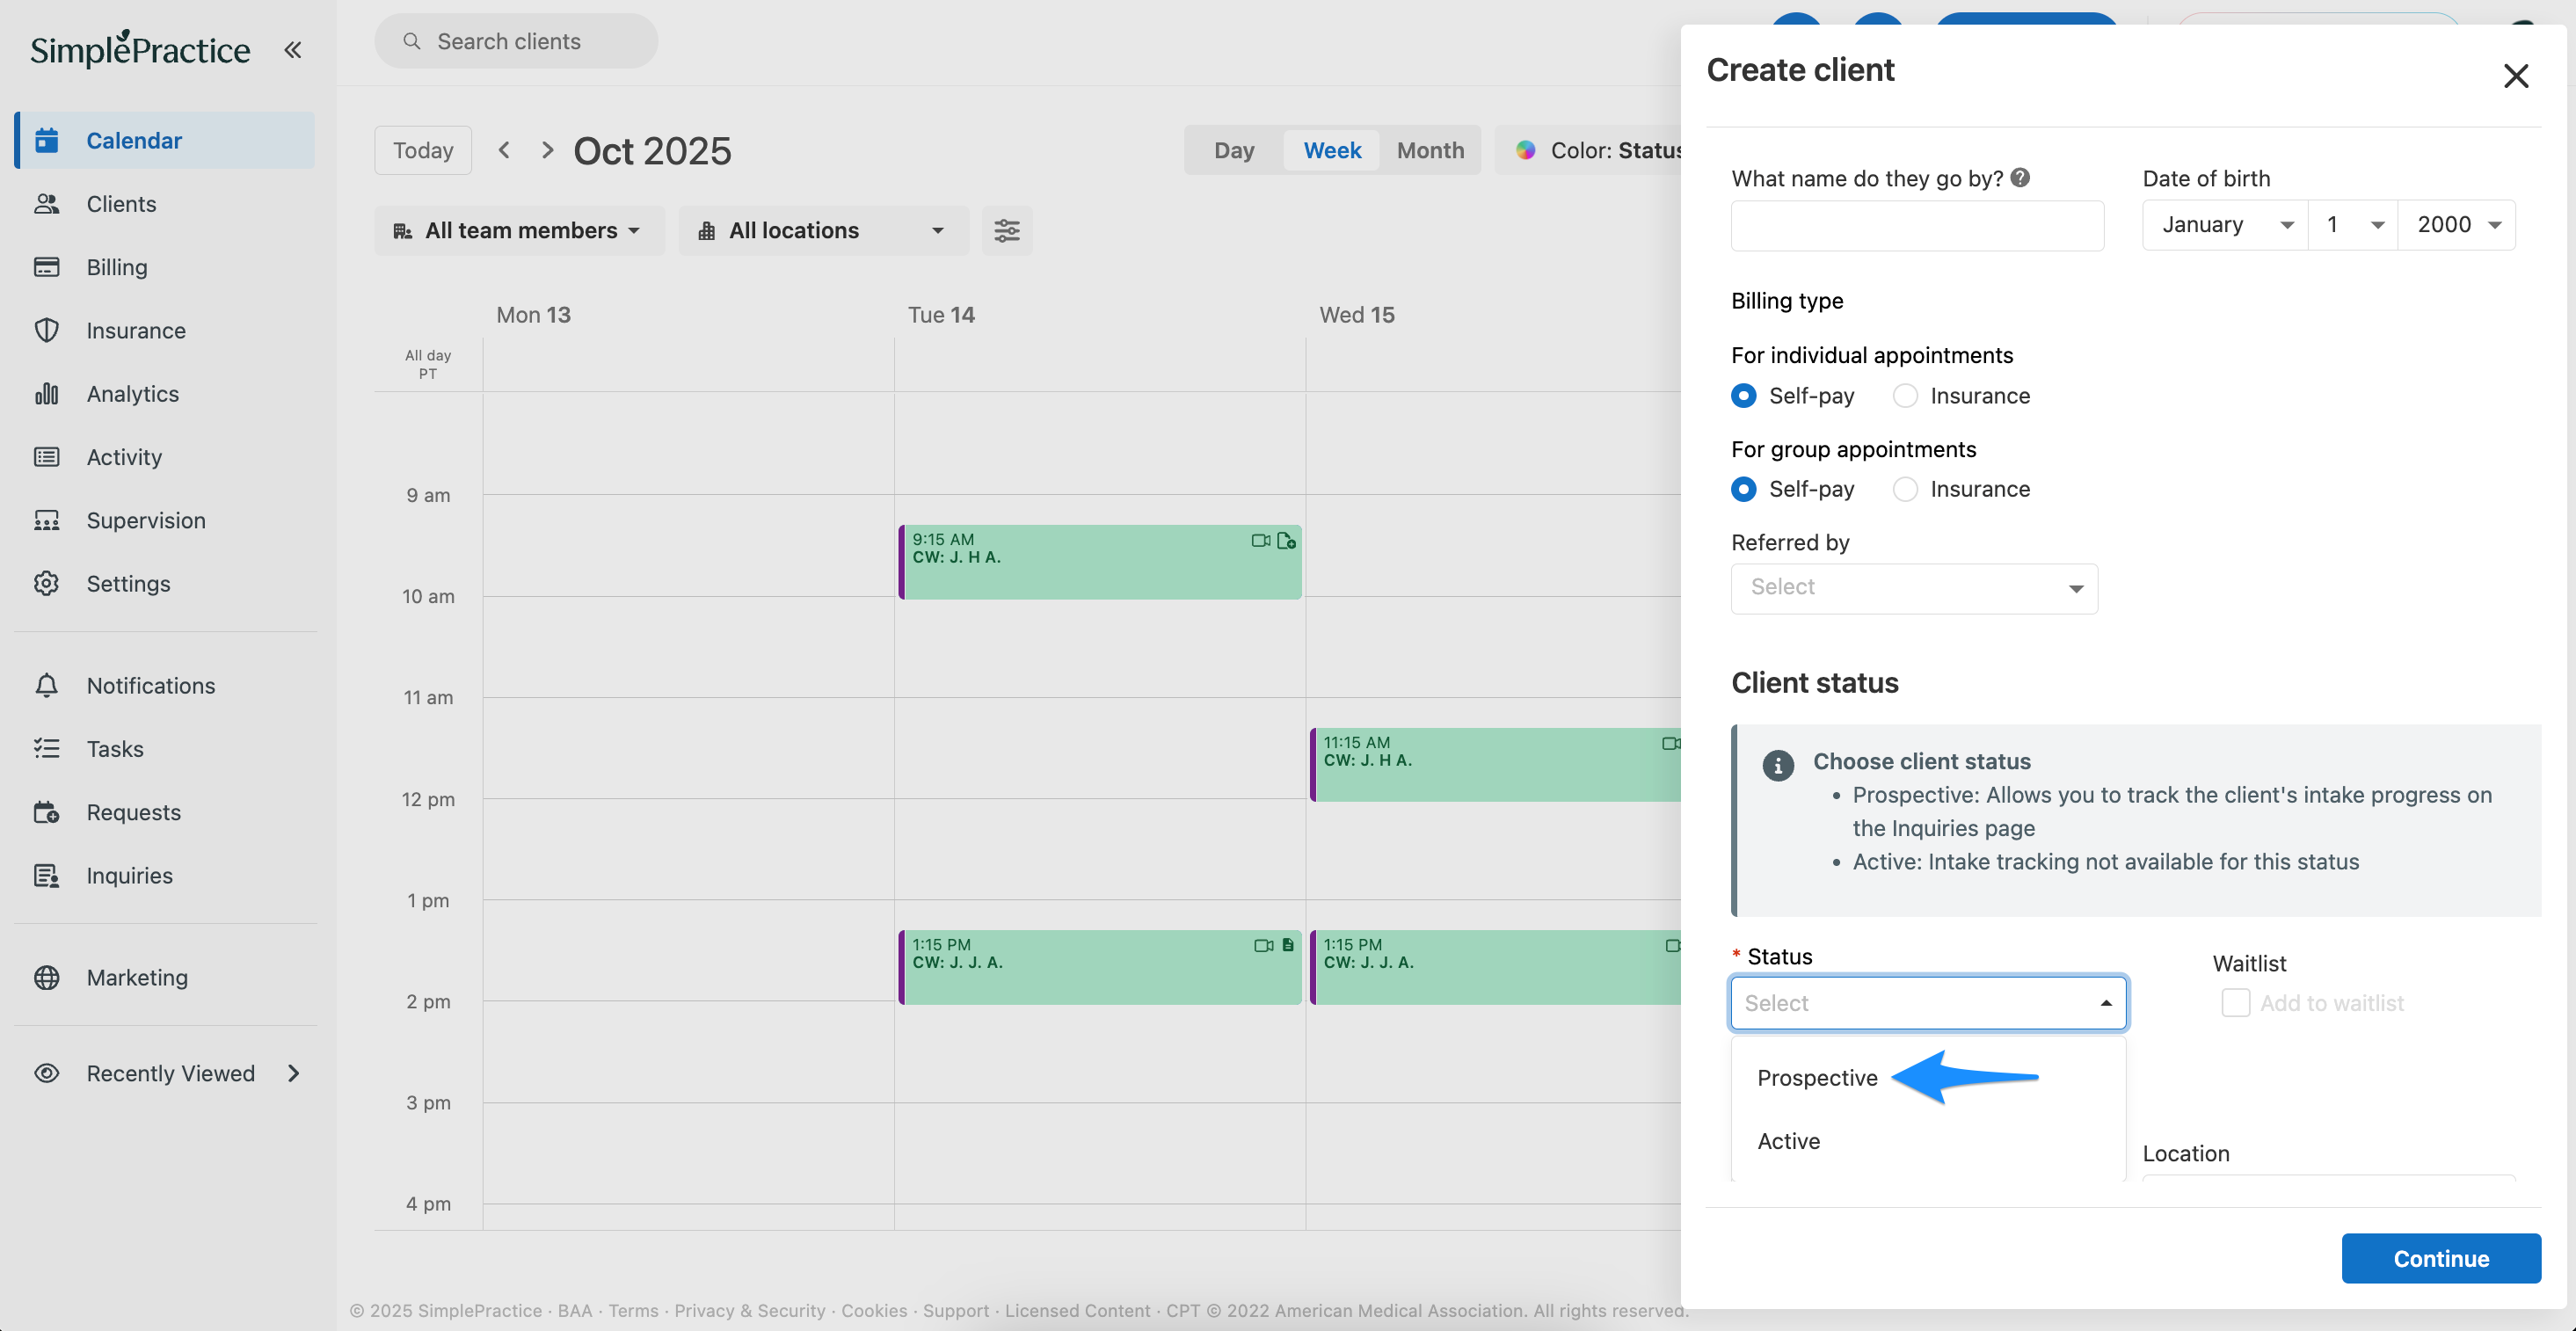Screen dimensions: 2576x1331
Task: Open the Referred by dropdown
Action: tap(1914, 588)
